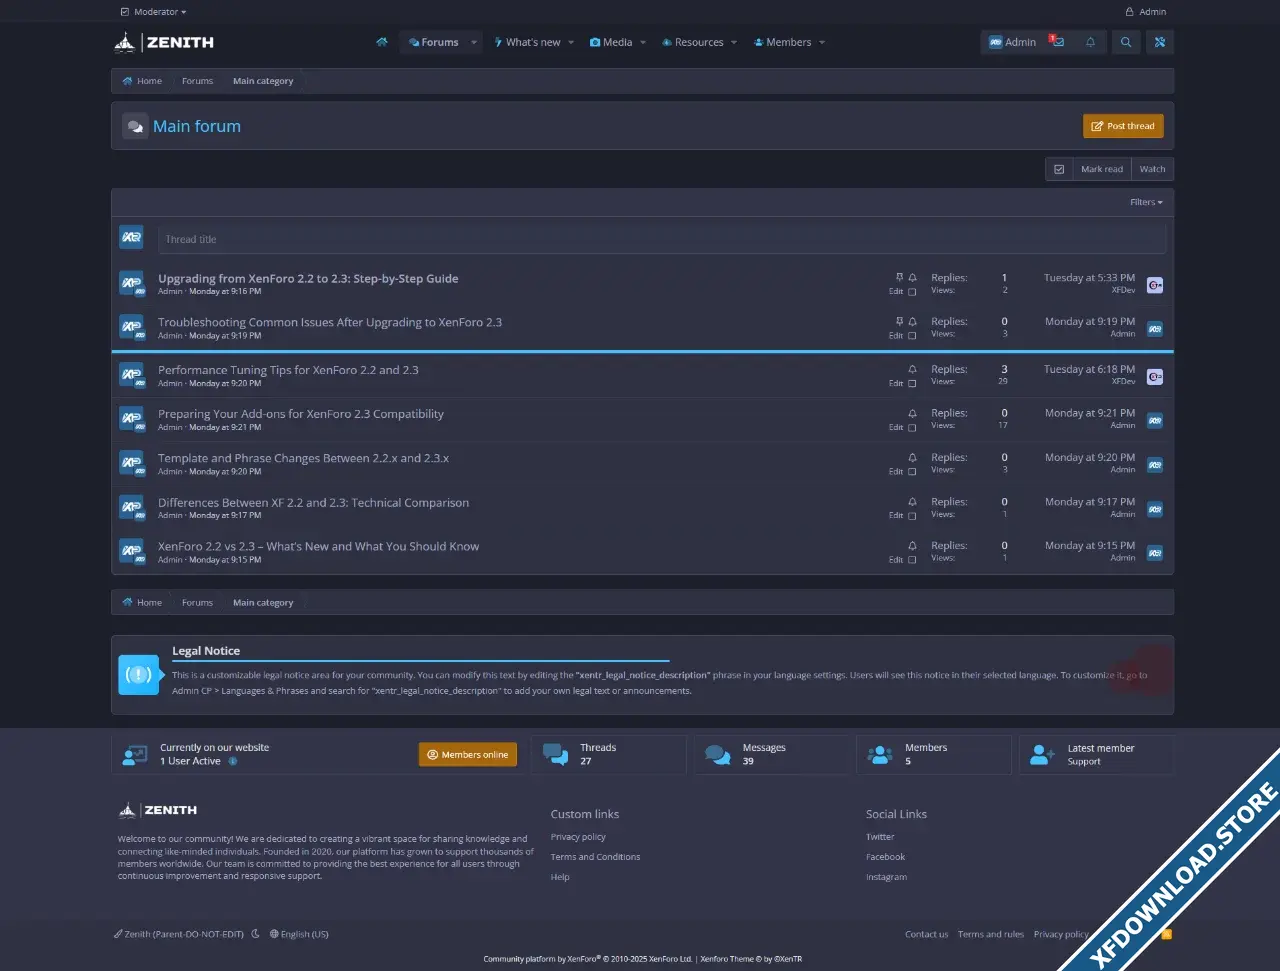Expand the Resources dropdown arrow

(734, 42)
